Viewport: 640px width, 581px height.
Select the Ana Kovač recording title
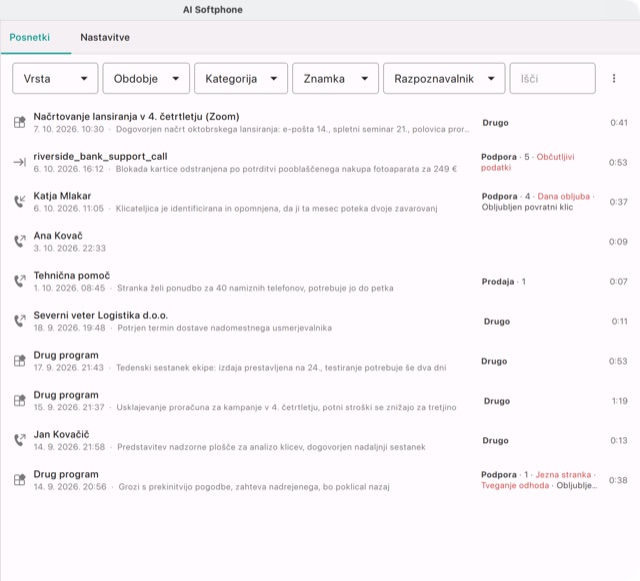click(58, 236)
